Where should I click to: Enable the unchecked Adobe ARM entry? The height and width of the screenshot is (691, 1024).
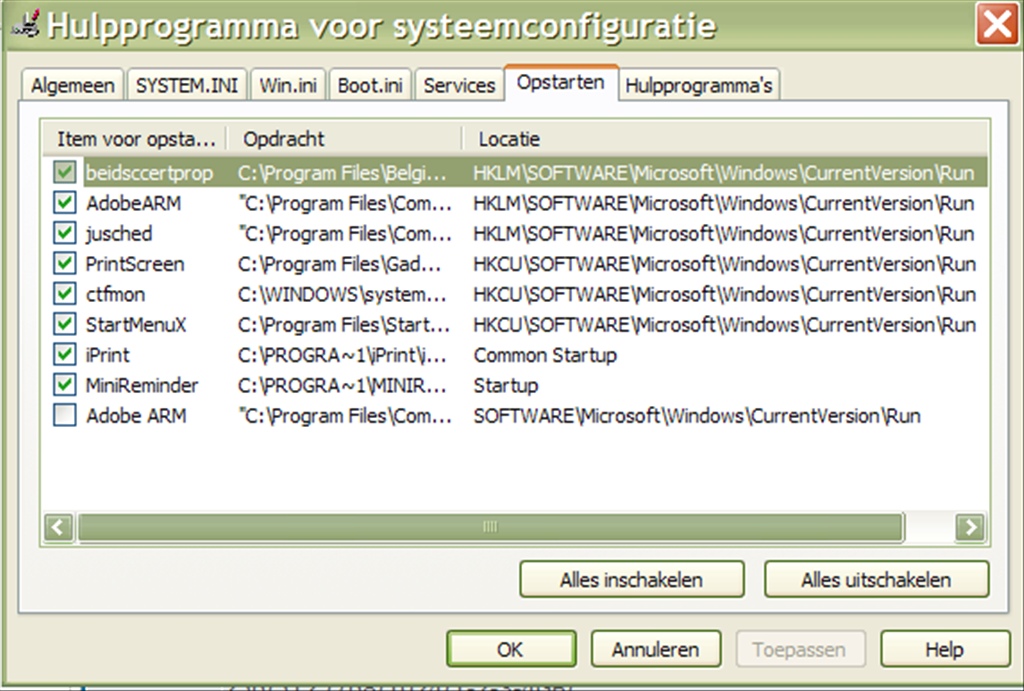click(65, 416)
